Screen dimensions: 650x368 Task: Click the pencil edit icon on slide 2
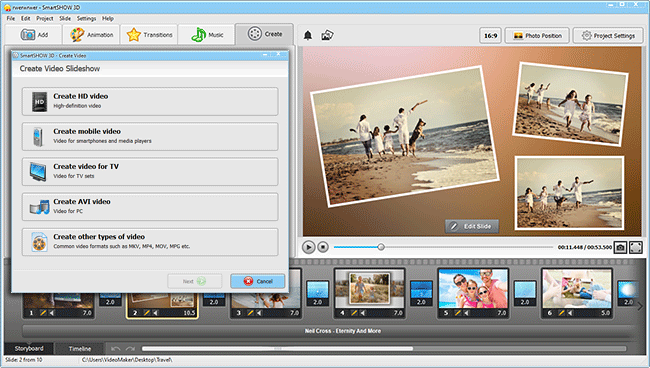pos(147,313)
